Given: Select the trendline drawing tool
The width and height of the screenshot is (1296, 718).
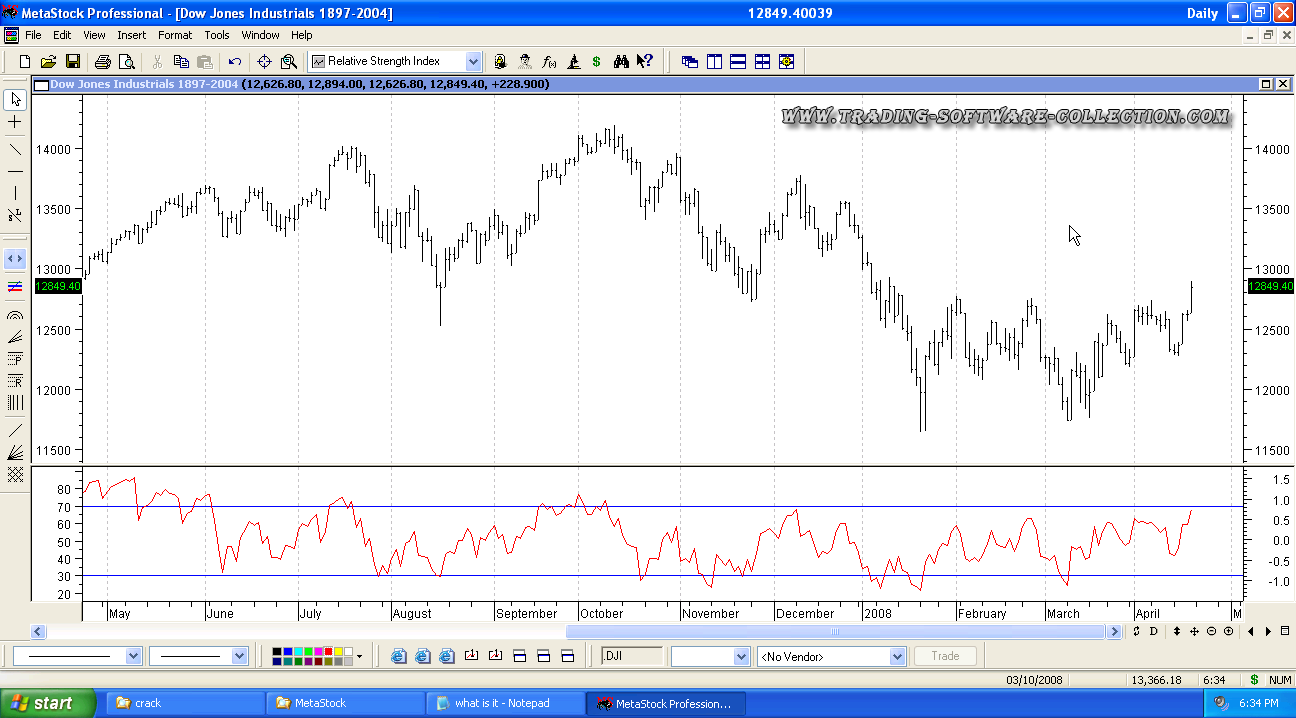Looking at the screenshot, I should click(15, 149).
